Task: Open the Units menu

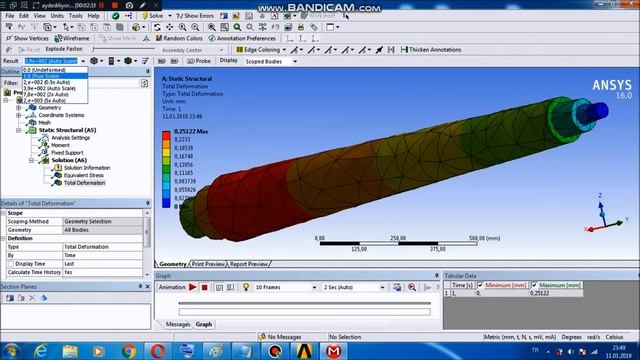Action: pos(57,16)
